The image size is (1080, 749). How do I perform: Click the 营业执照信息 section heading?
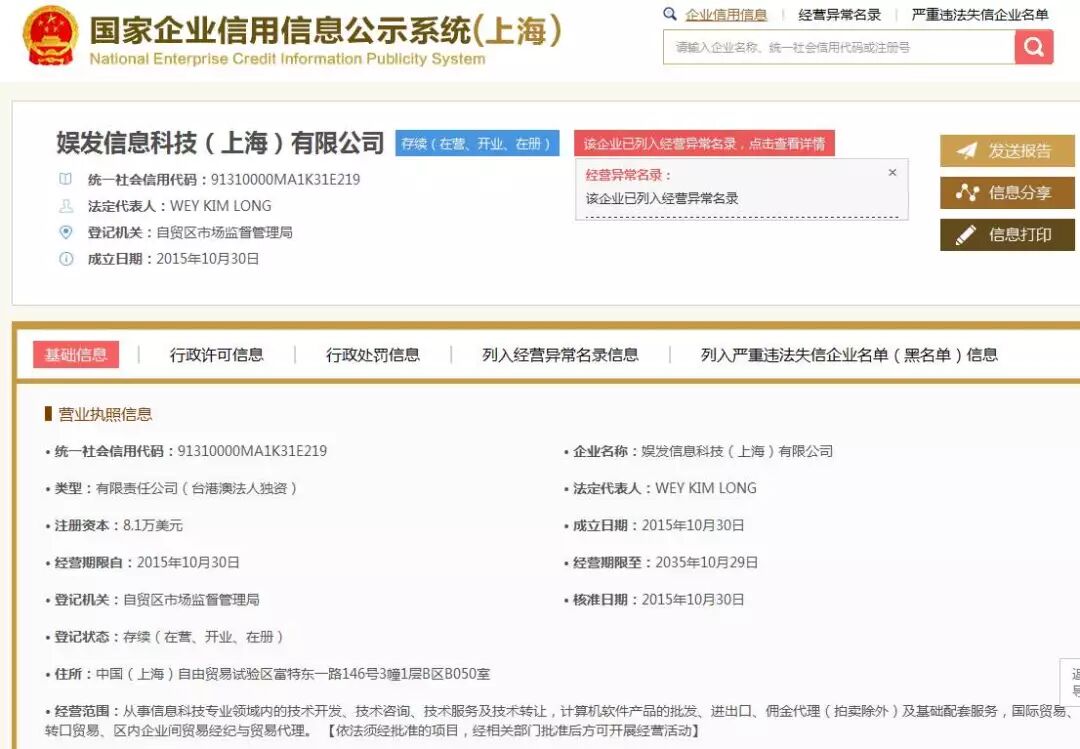click(105, 414)
